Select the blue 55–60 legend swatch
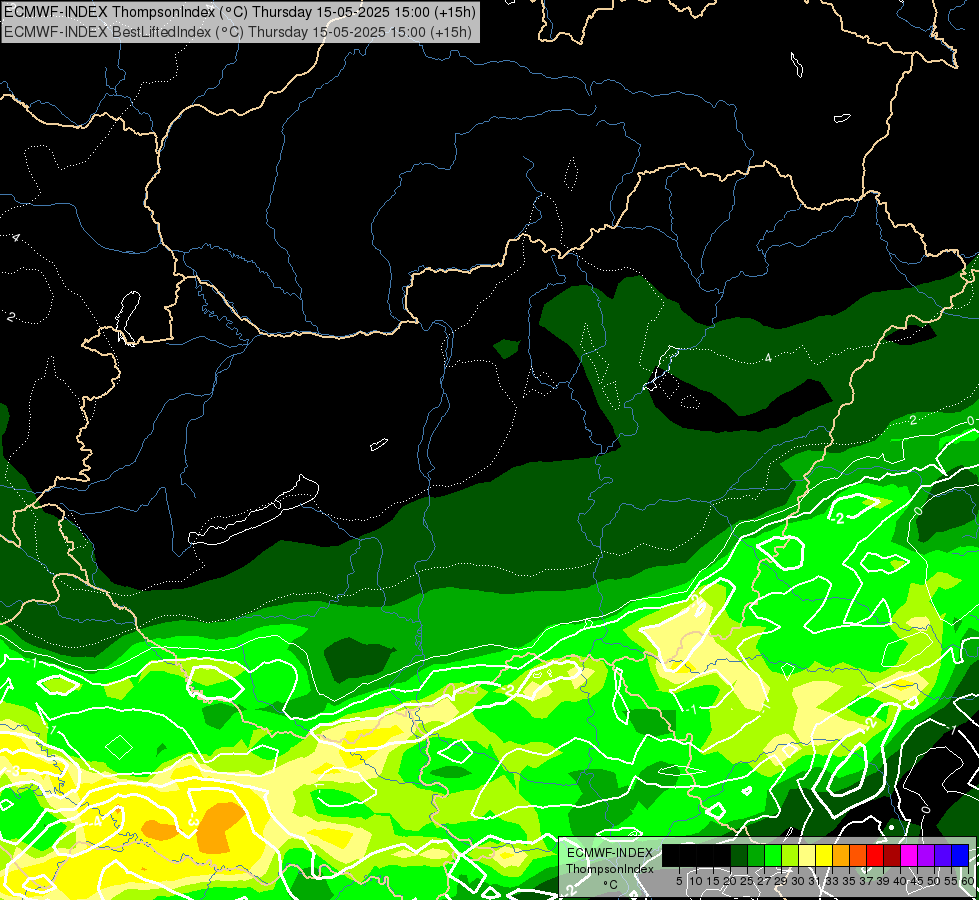This screenshot has height=900, width=979. 960,855
